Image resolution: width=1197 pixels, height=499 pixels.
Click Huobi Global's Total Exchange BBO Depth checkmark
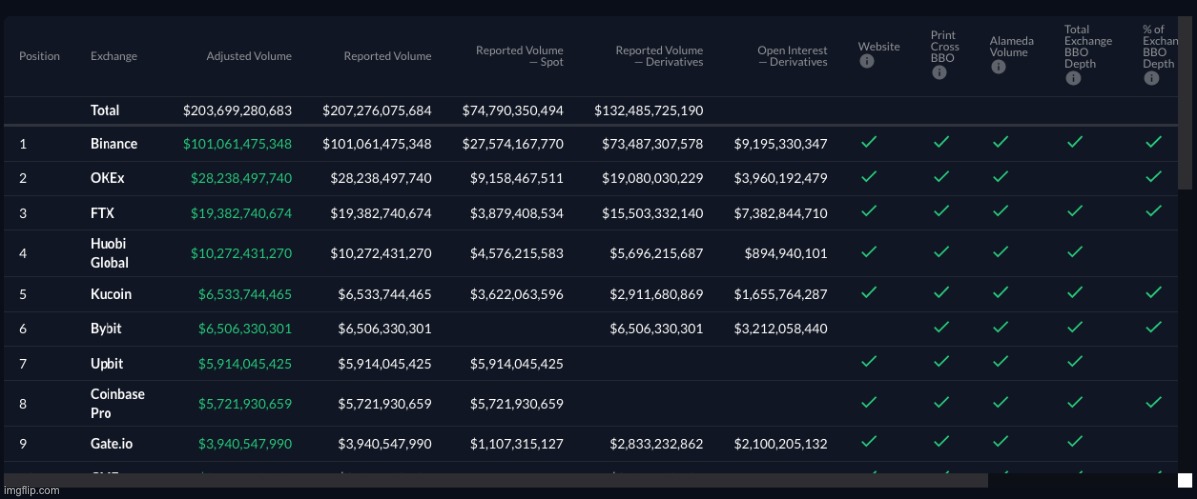pos(1075,252)
